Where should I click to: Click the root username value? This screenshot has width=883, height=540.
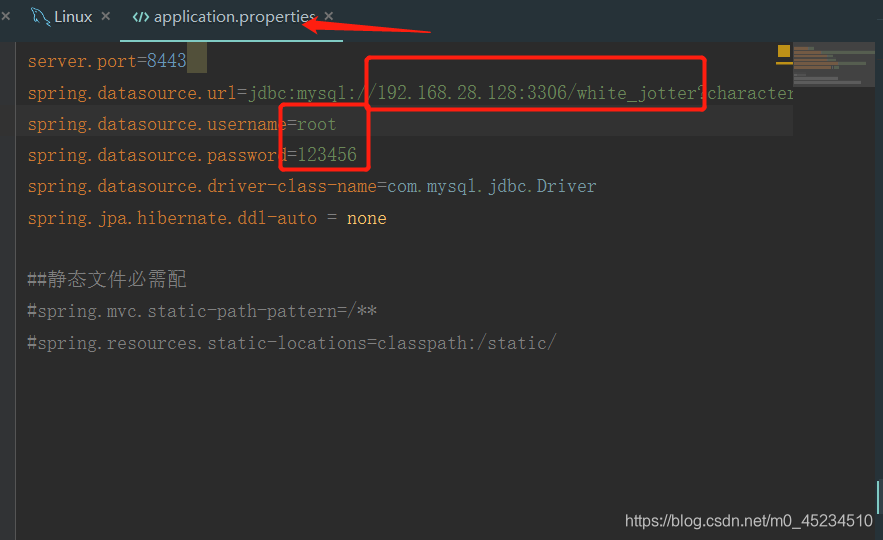(x=316, y=124)
